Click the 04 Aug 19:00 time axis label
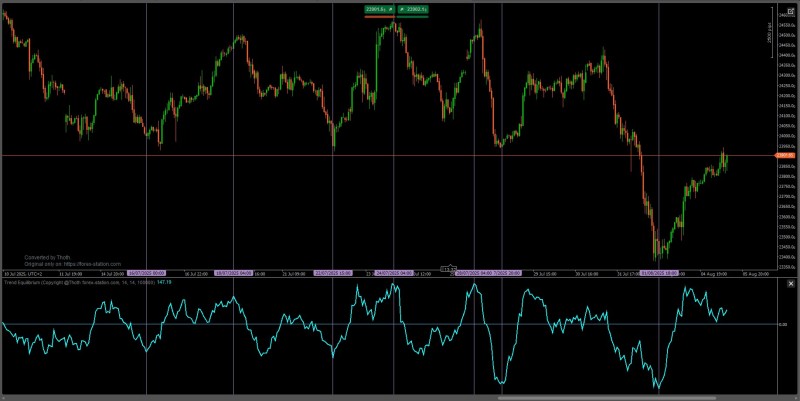This screenshot has width=800, height=401. coord(713,274)
